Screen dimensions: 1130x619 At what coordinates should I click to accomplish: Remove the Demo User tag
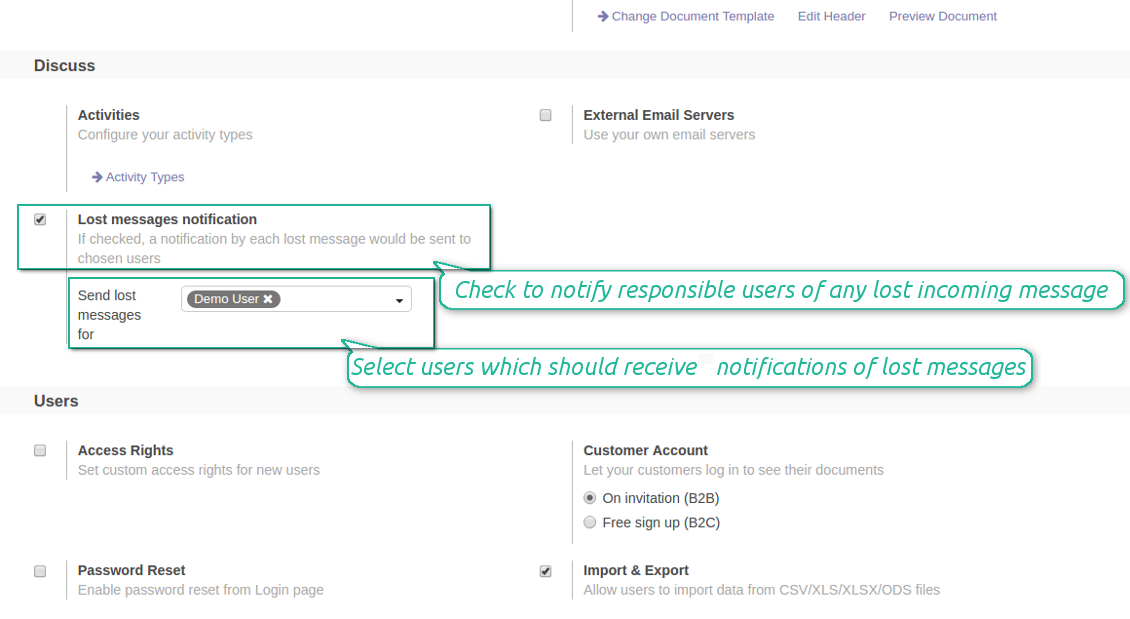point(268,299)
